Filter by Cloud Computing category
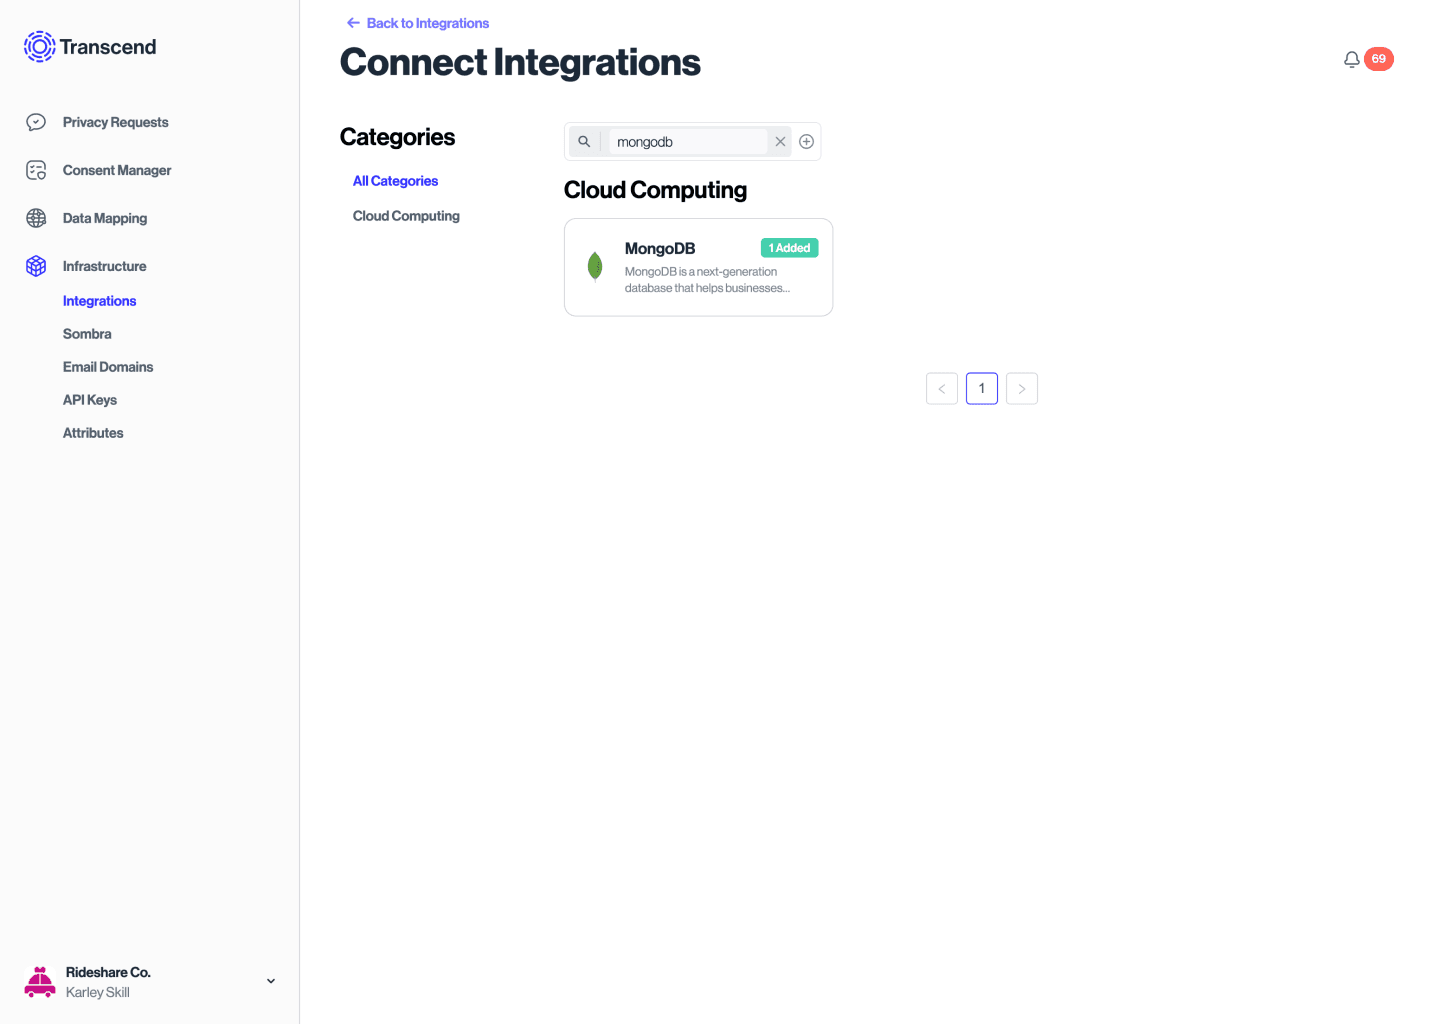Viewport: 1440px width, 1024px height. [x=406, y=216]
